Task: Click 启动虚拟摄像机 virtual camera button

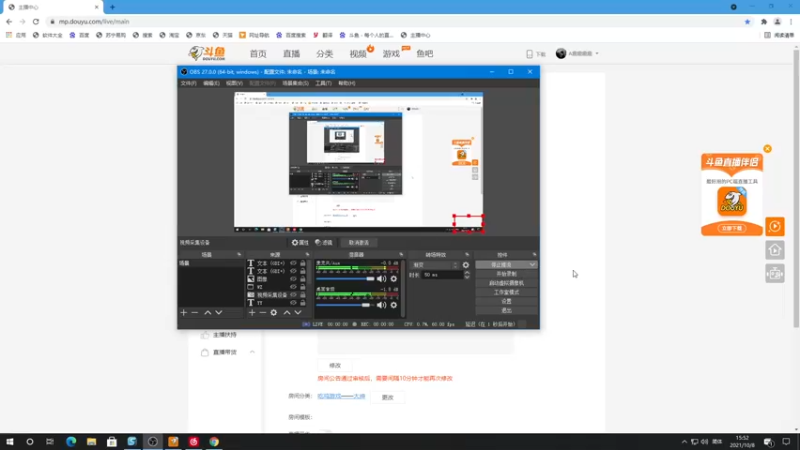Action: tap(506, 283)
